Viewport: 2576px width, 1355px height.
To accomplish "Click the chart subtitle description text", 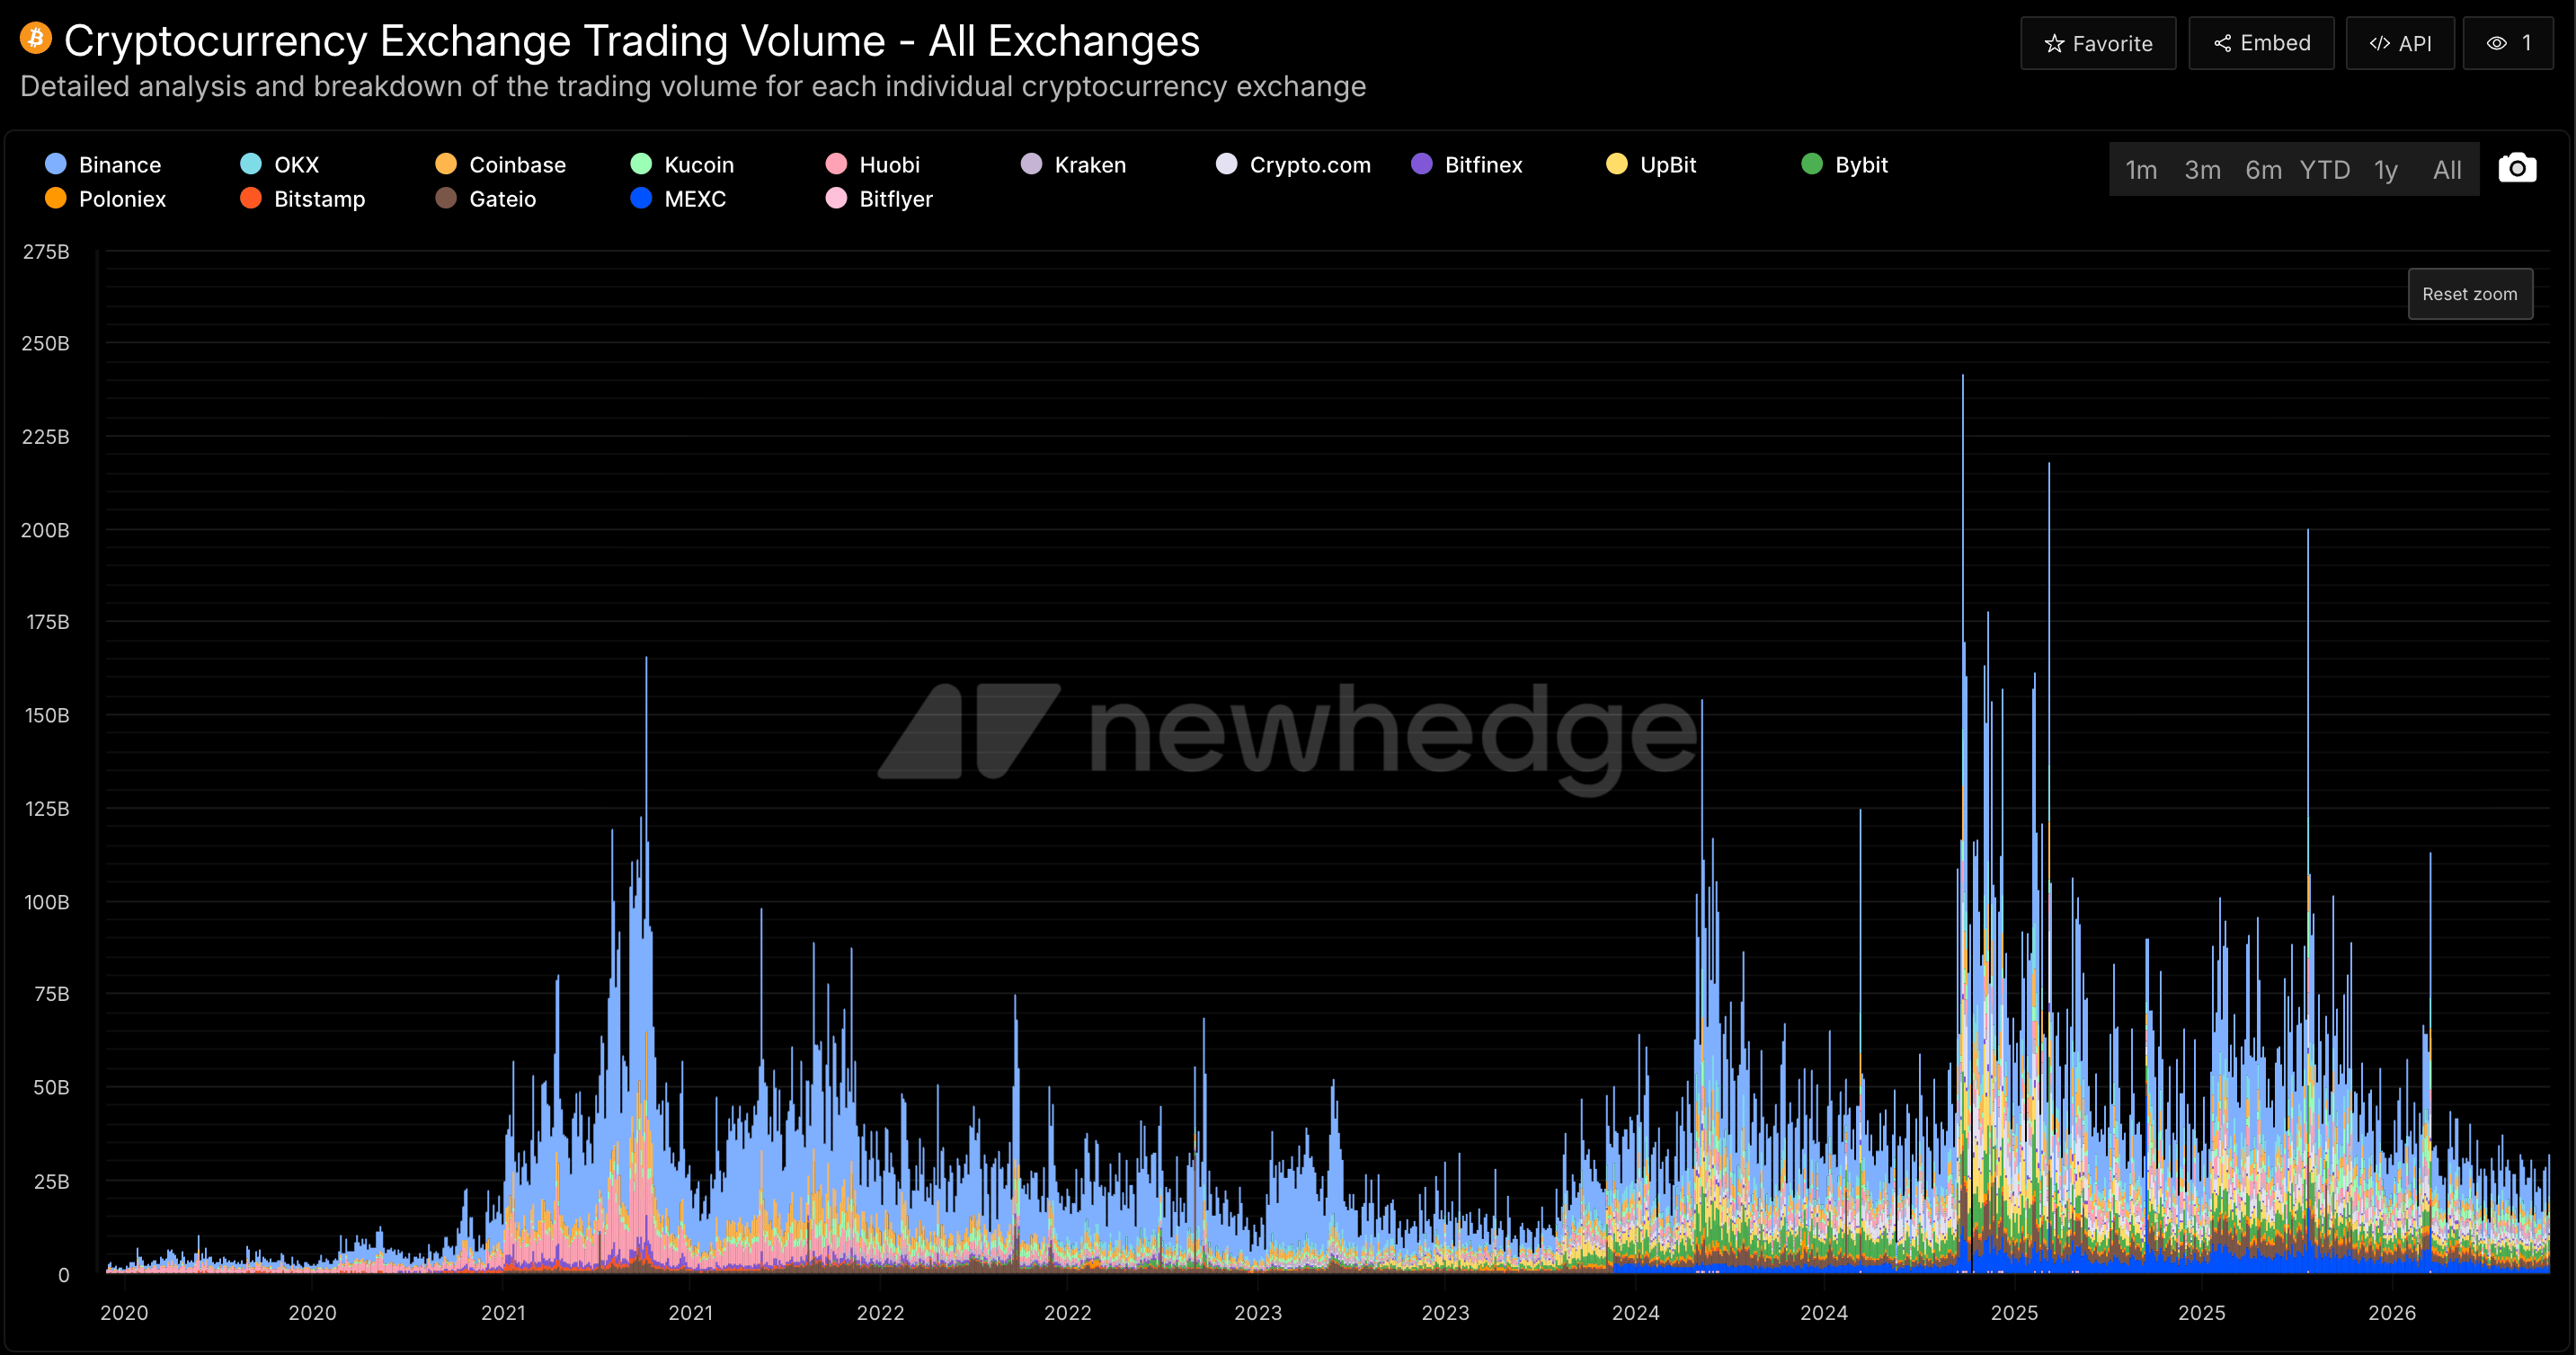I will click(693, 87).
